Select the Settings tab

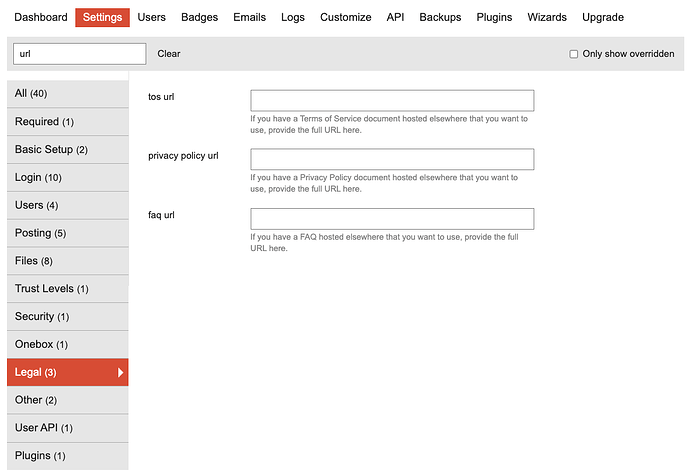[x=102, y=17]
